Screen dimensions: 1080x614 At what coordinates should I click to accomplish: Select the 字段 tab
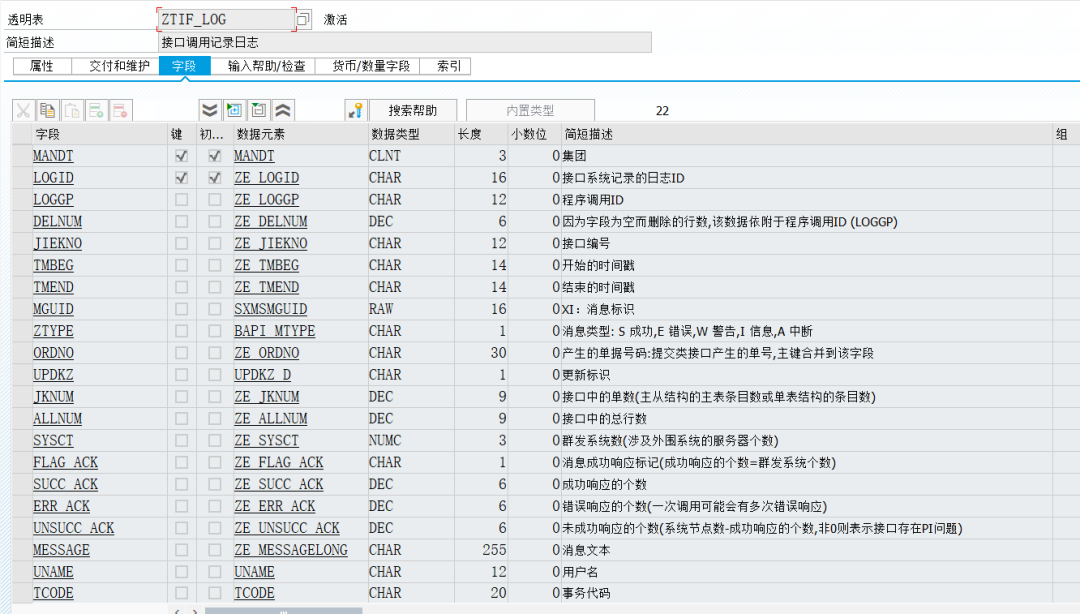pos(185,66)
